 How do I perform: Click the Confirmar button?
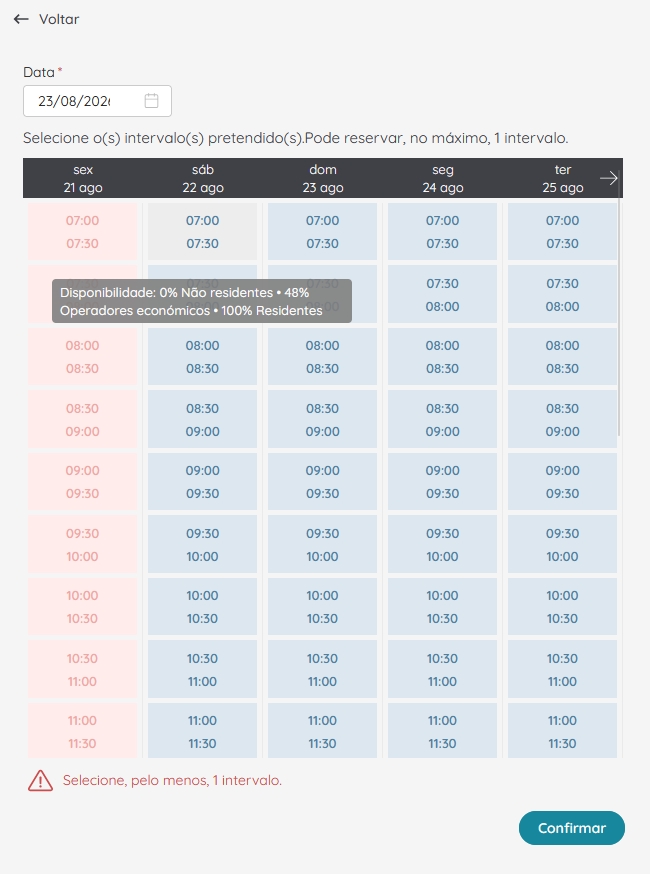tap(571, 828)
